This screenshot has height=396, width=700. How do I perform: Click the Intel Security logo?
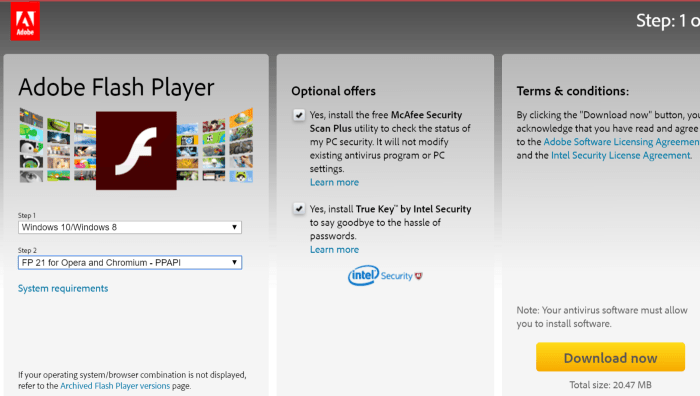[x=385, y=275]
